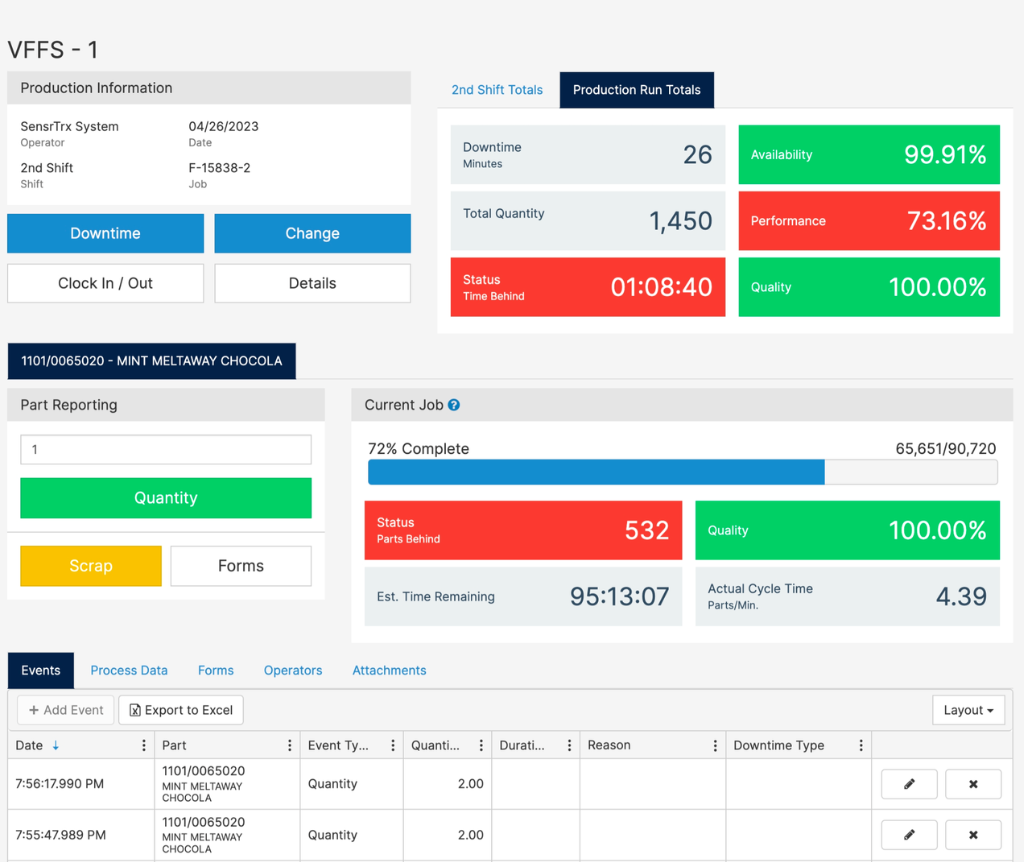View the 2nd Shift Totals tab
The image size is (1024, 862).
pyautogui.click(x=497, y=89)
